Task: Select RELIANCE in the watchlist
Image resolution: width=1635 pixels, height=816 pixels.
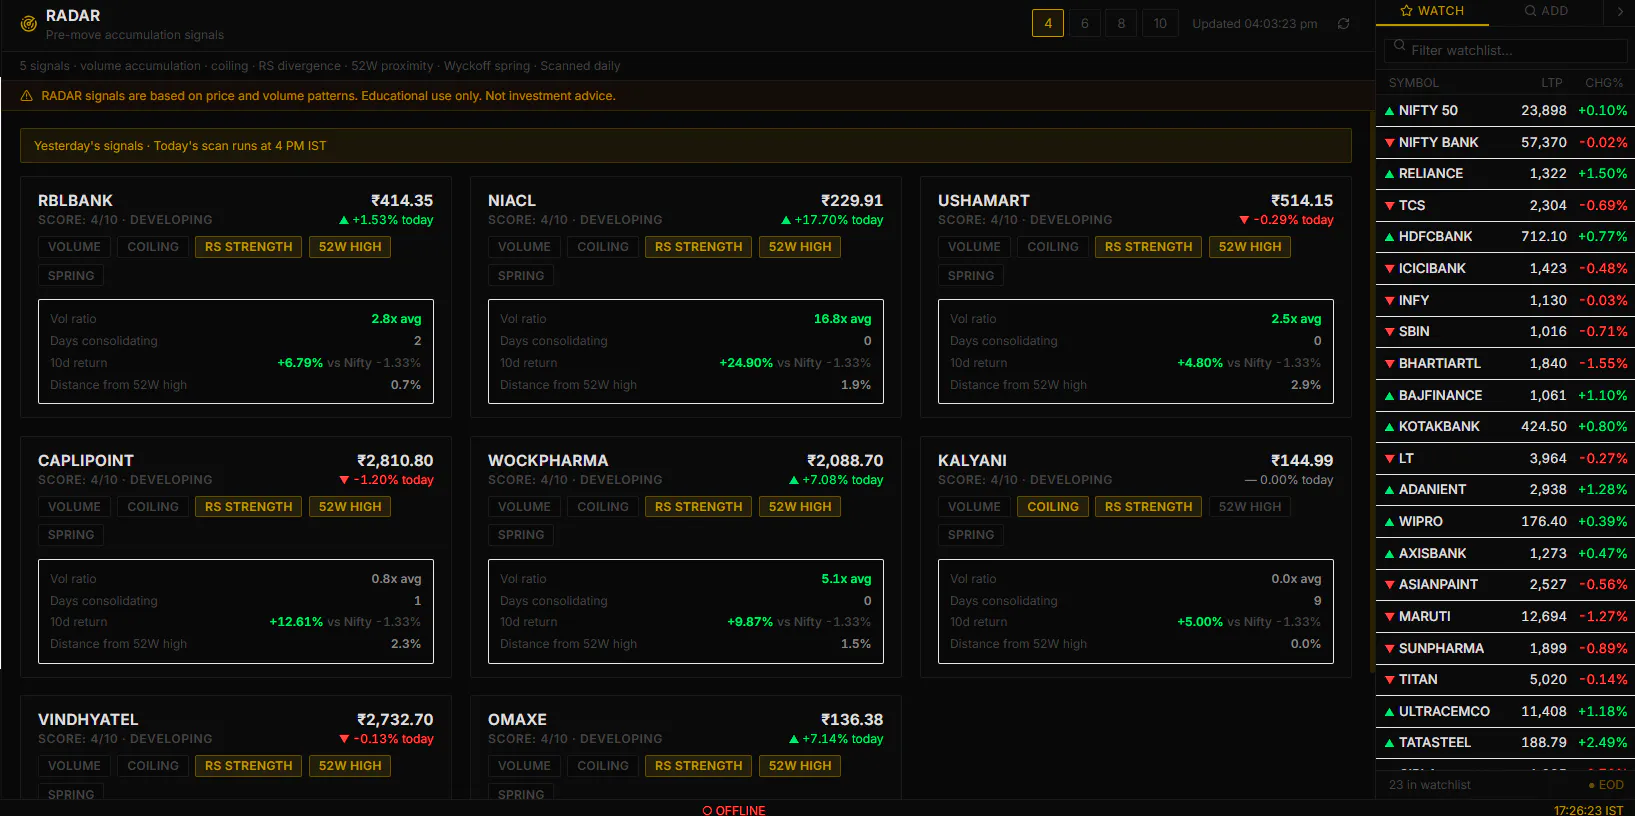Action: (1505, 174)
